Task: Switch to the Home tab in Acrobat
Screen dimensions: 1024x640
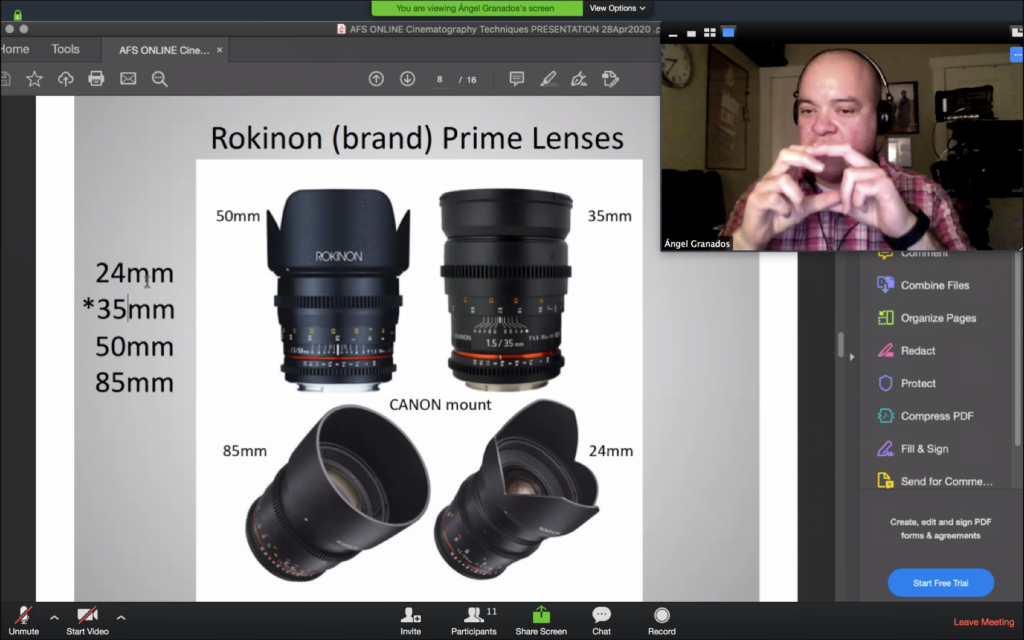Action: pyautogui.click(x=14, y=49)
